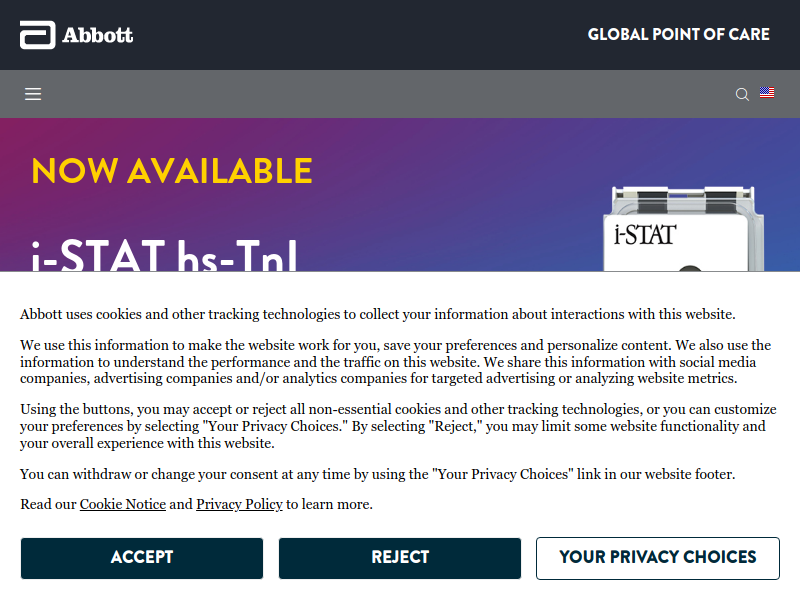
Task: Open the Cookie Notice link
Action: (x=122, y=504)
